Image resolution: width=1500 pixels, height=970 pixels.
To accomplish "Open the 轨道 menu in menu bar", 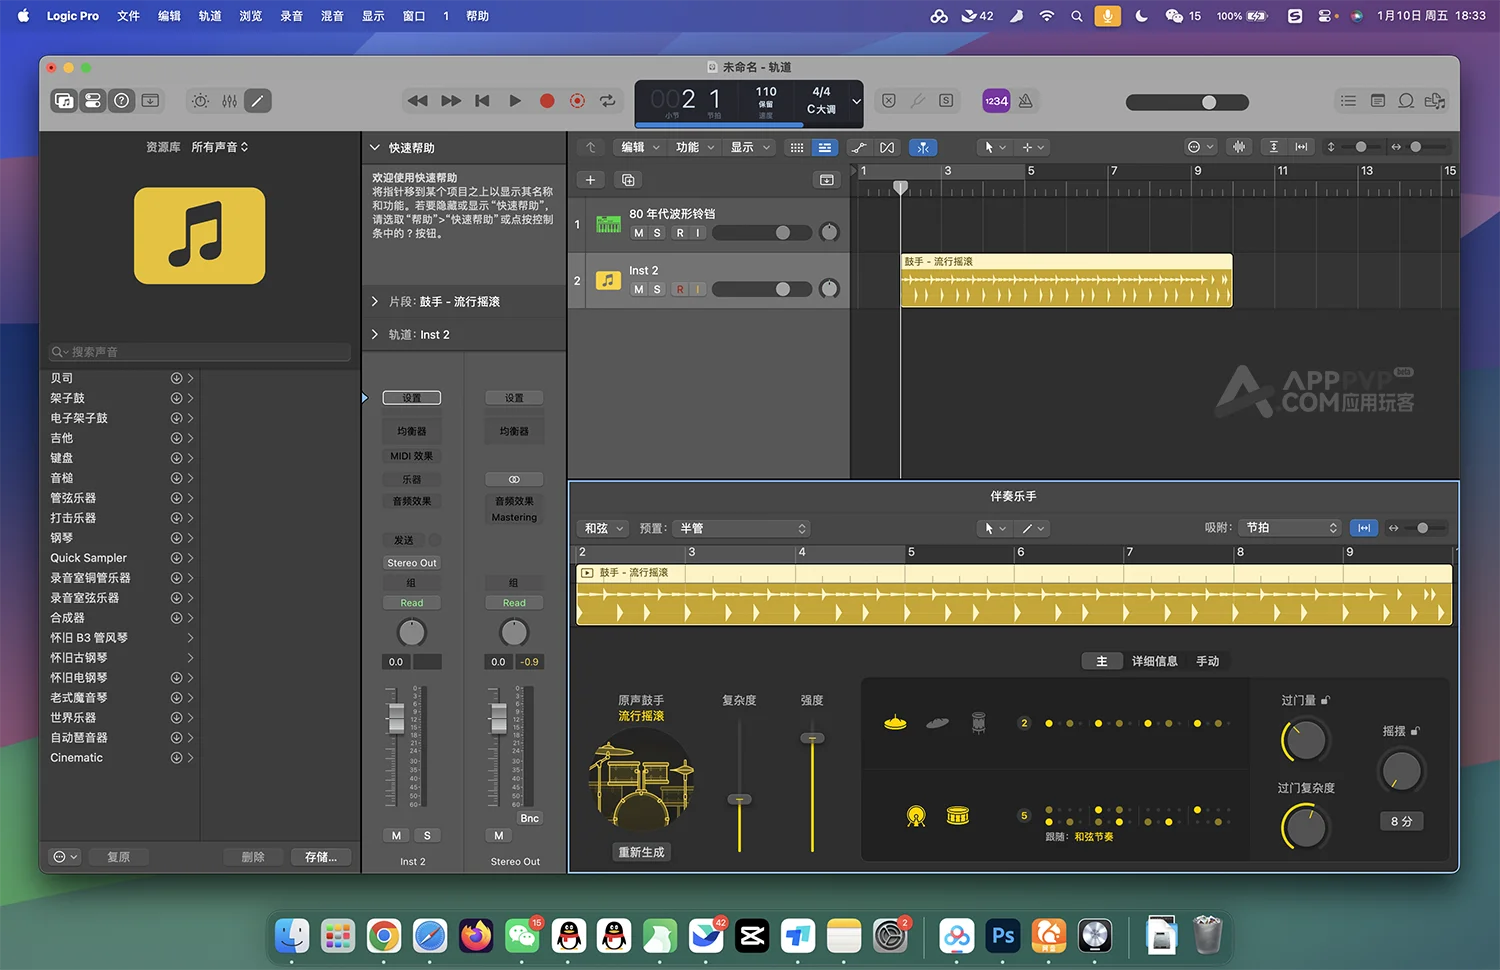I will point(210,16).
